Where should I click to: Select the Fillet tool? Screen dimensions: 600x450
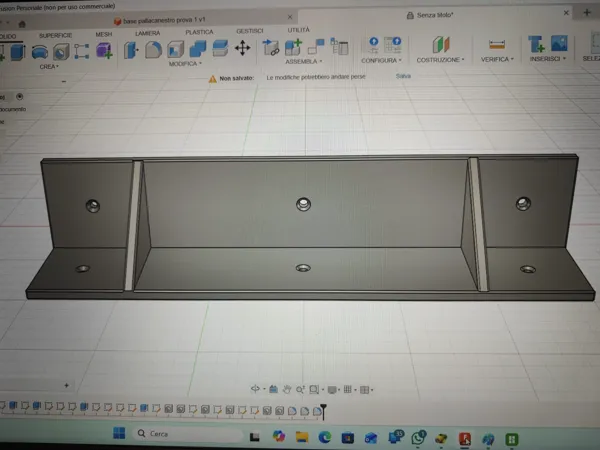coord(153,50)
